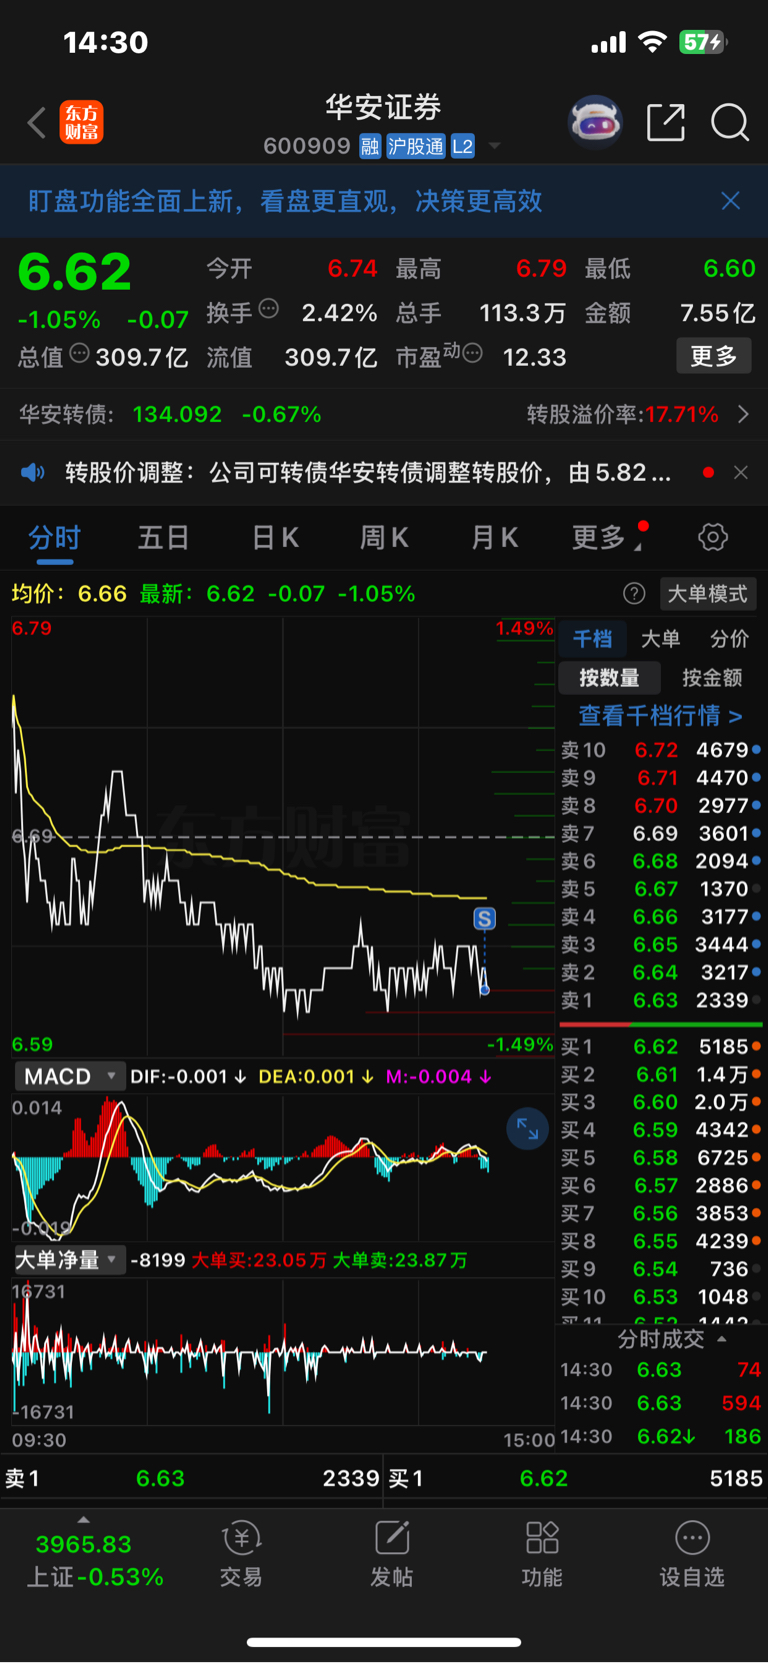This screenshot has width=768, height=1663.
Task: Tap bottom bar 卖1 6.63 quote
Action: (x=191, y=1479)
